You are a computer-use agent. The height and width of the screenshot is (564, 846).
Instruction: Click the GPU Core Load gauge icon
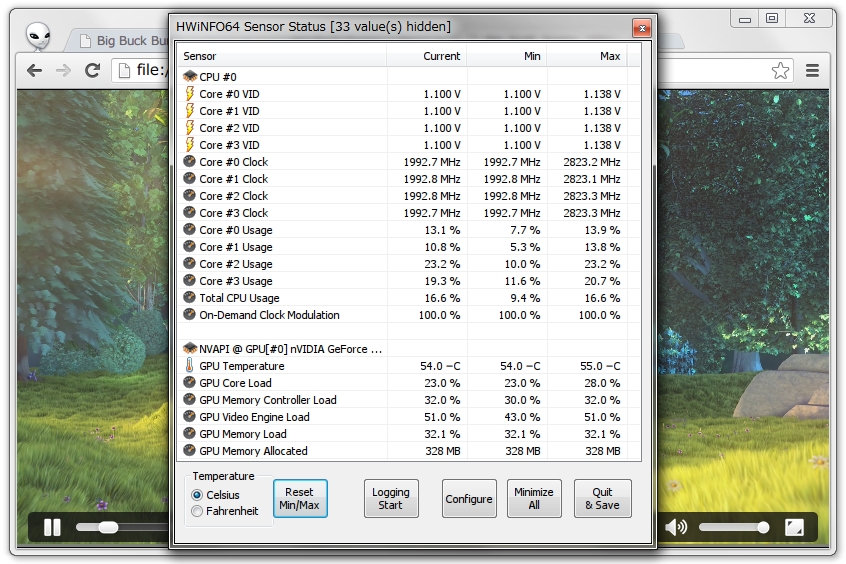[x=189, y=382]
